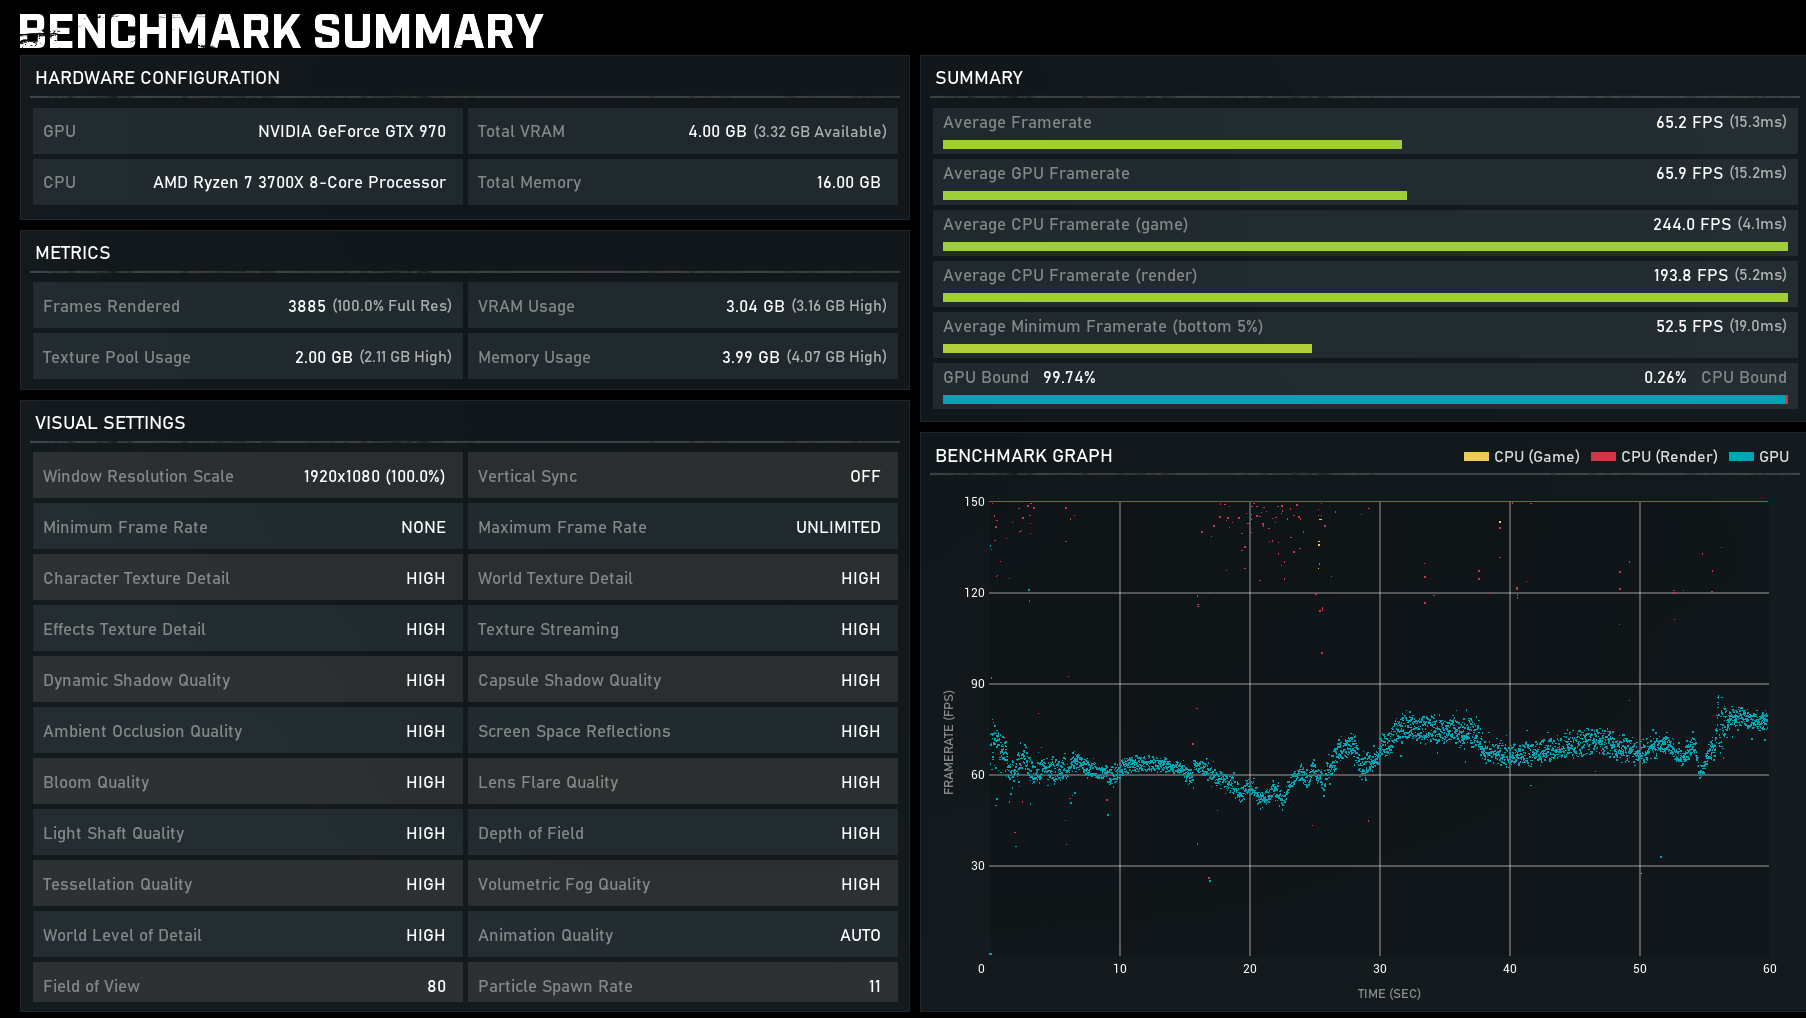Select the GPU NVIDIA GeForce GTX 970 row
The height and width of the screenshot is (1018, 1806).
[x=247, y=131]
